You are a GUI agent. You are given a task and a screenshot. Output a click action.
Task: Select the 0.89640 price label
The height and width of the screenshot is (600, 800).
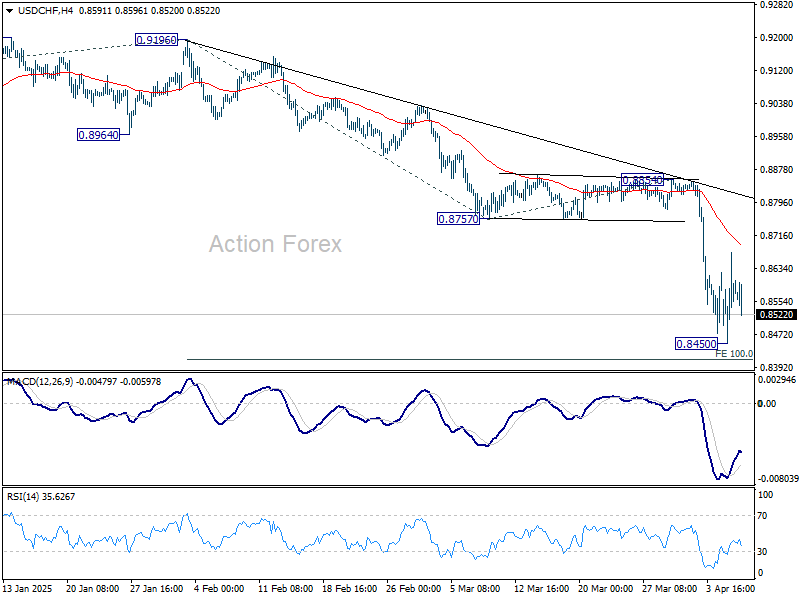pyautogui.click(x=98, y=135)
